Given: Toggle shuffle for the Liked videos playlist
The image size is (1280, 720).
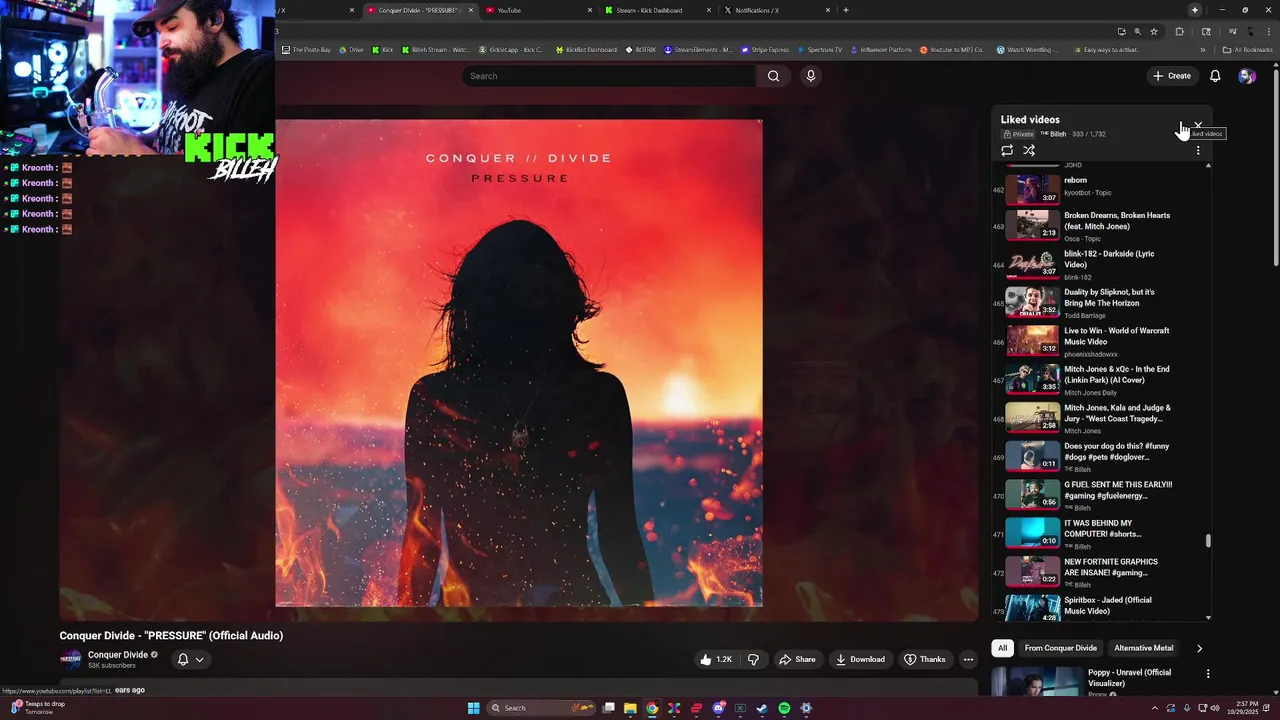Looking at the screenshot, I should 1029,151.
